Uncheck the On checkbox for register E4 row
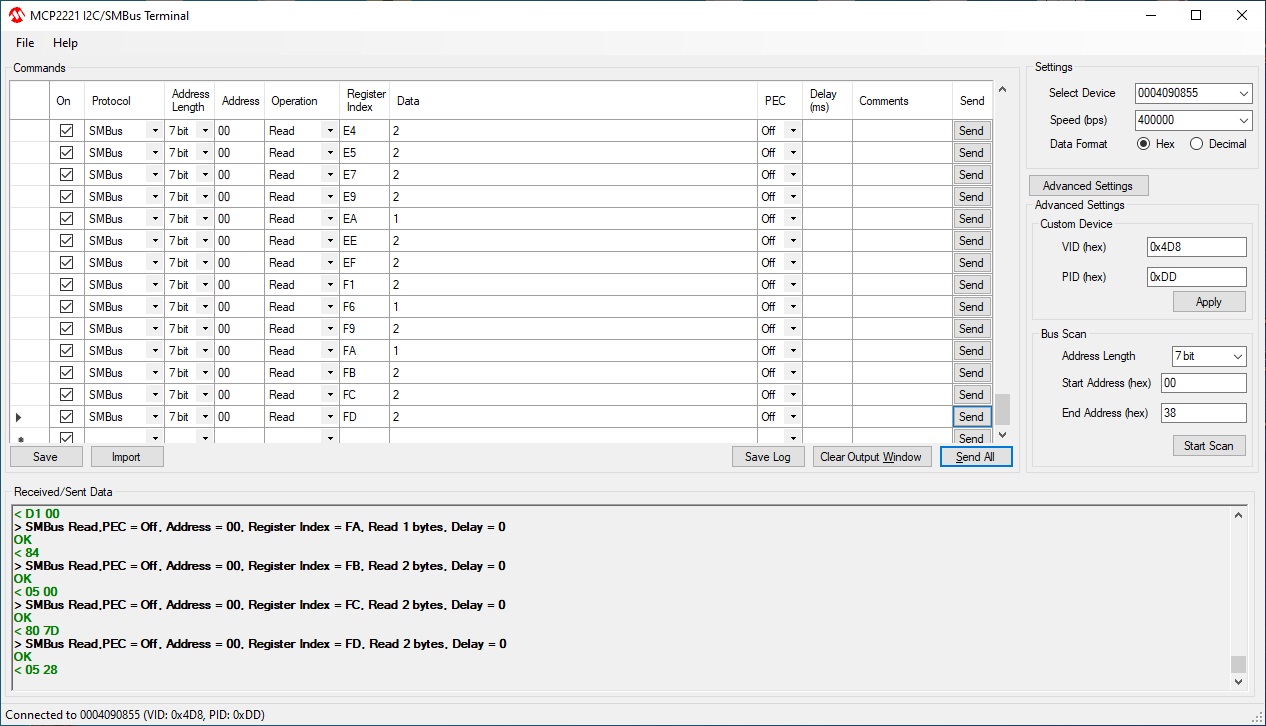Image resolution: width=1266 pixels, height=726 pixels. click(67, 131)
